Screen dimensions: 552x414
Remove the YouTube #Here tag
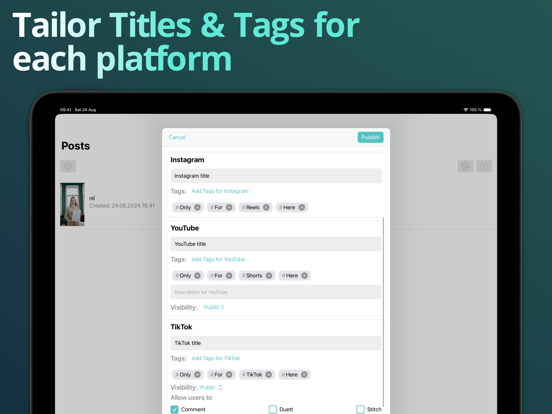(x=305, y=276)
